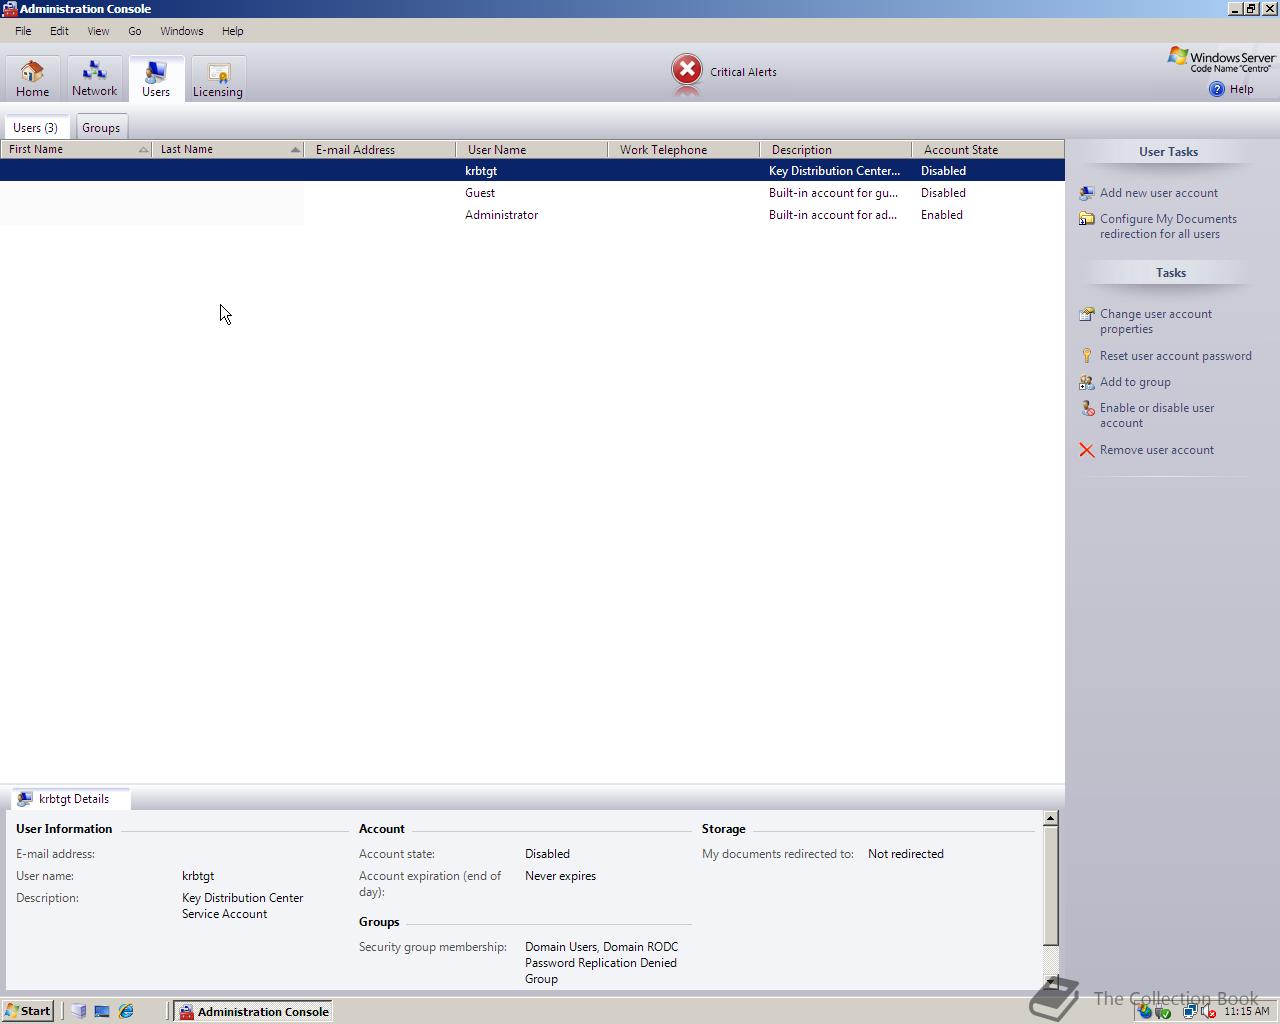Click the Change user account properties icon

[1087, 314]
